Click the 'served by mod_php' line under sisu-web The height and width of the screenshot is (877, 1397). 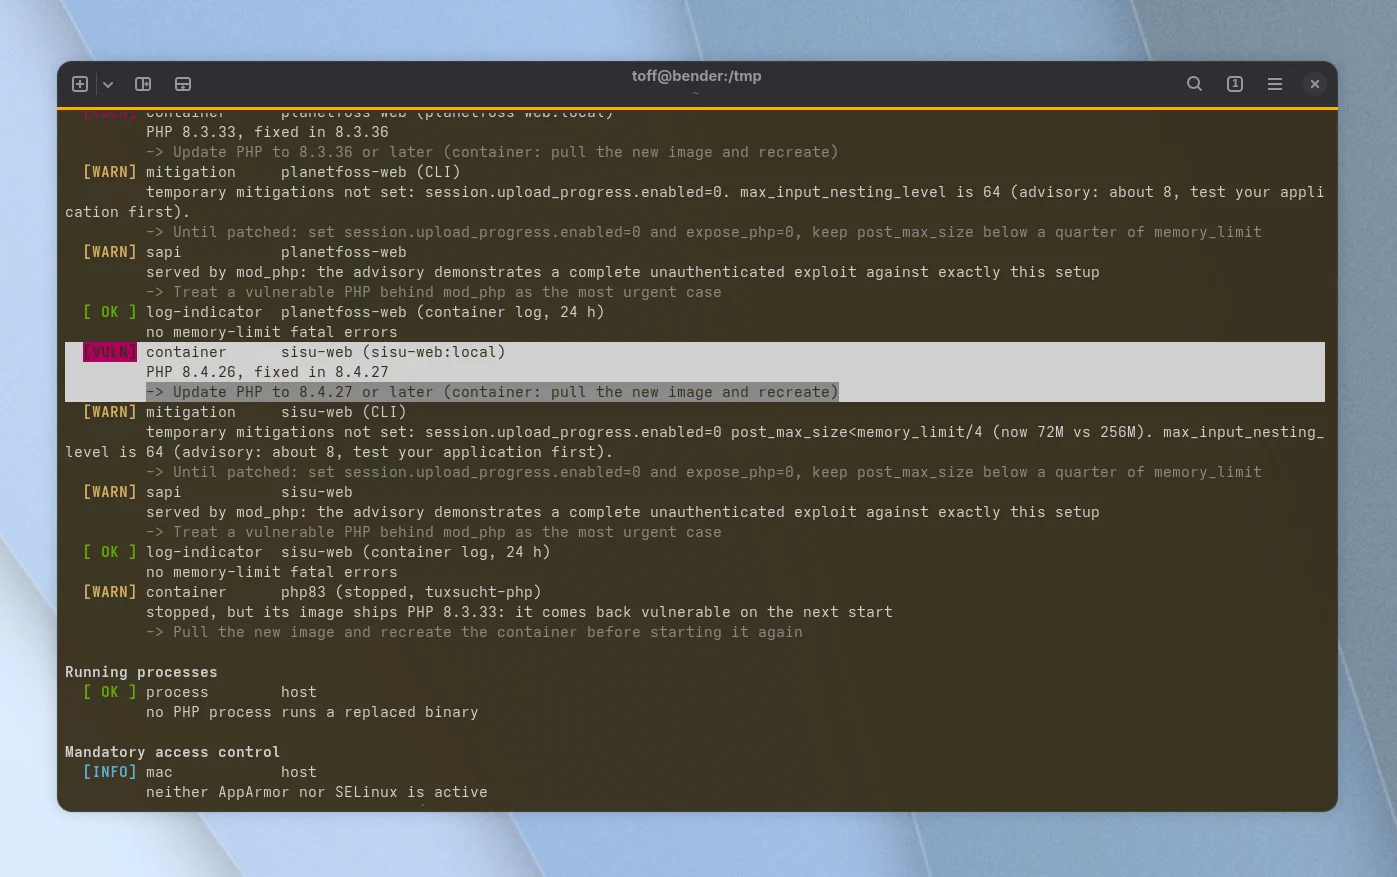pyautogui.click(x=623, y=512)
